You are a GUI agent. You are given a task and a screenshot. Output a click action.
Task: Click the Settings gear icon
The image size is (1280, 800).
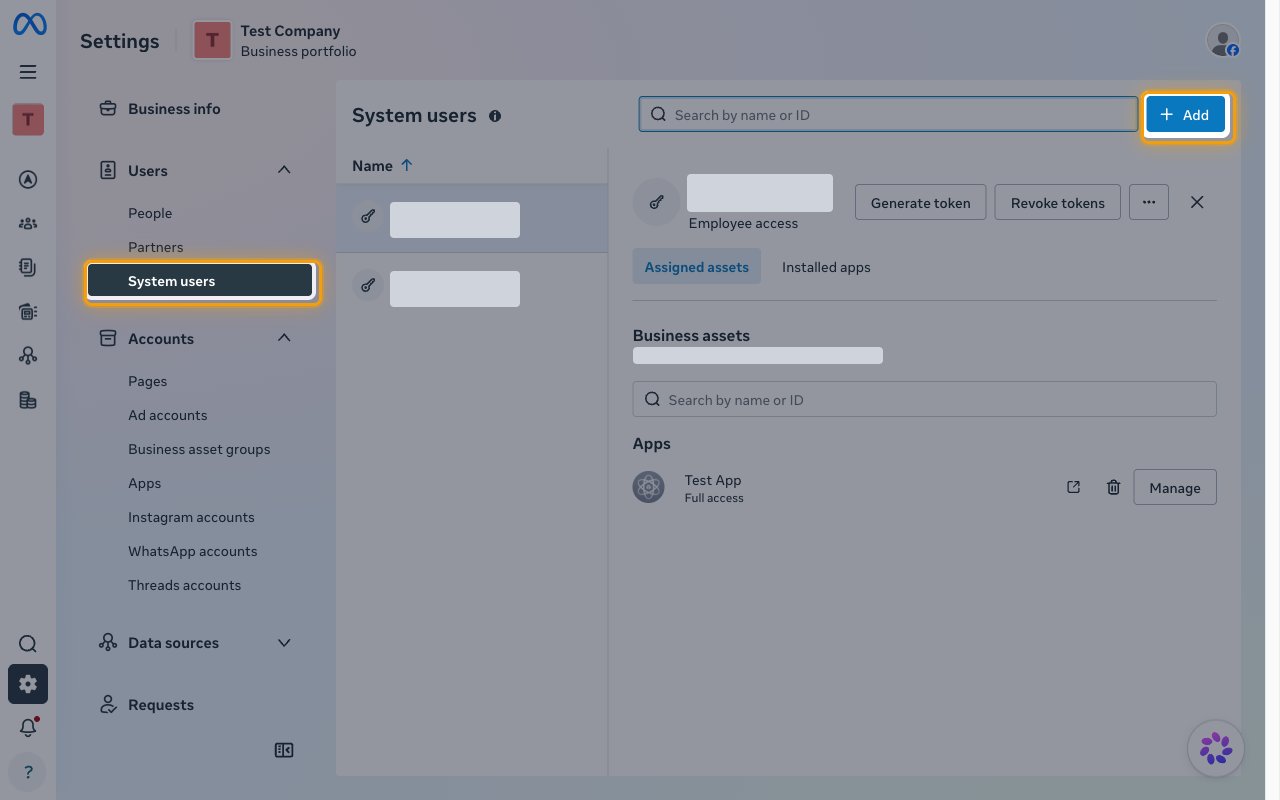click(28, 684)
